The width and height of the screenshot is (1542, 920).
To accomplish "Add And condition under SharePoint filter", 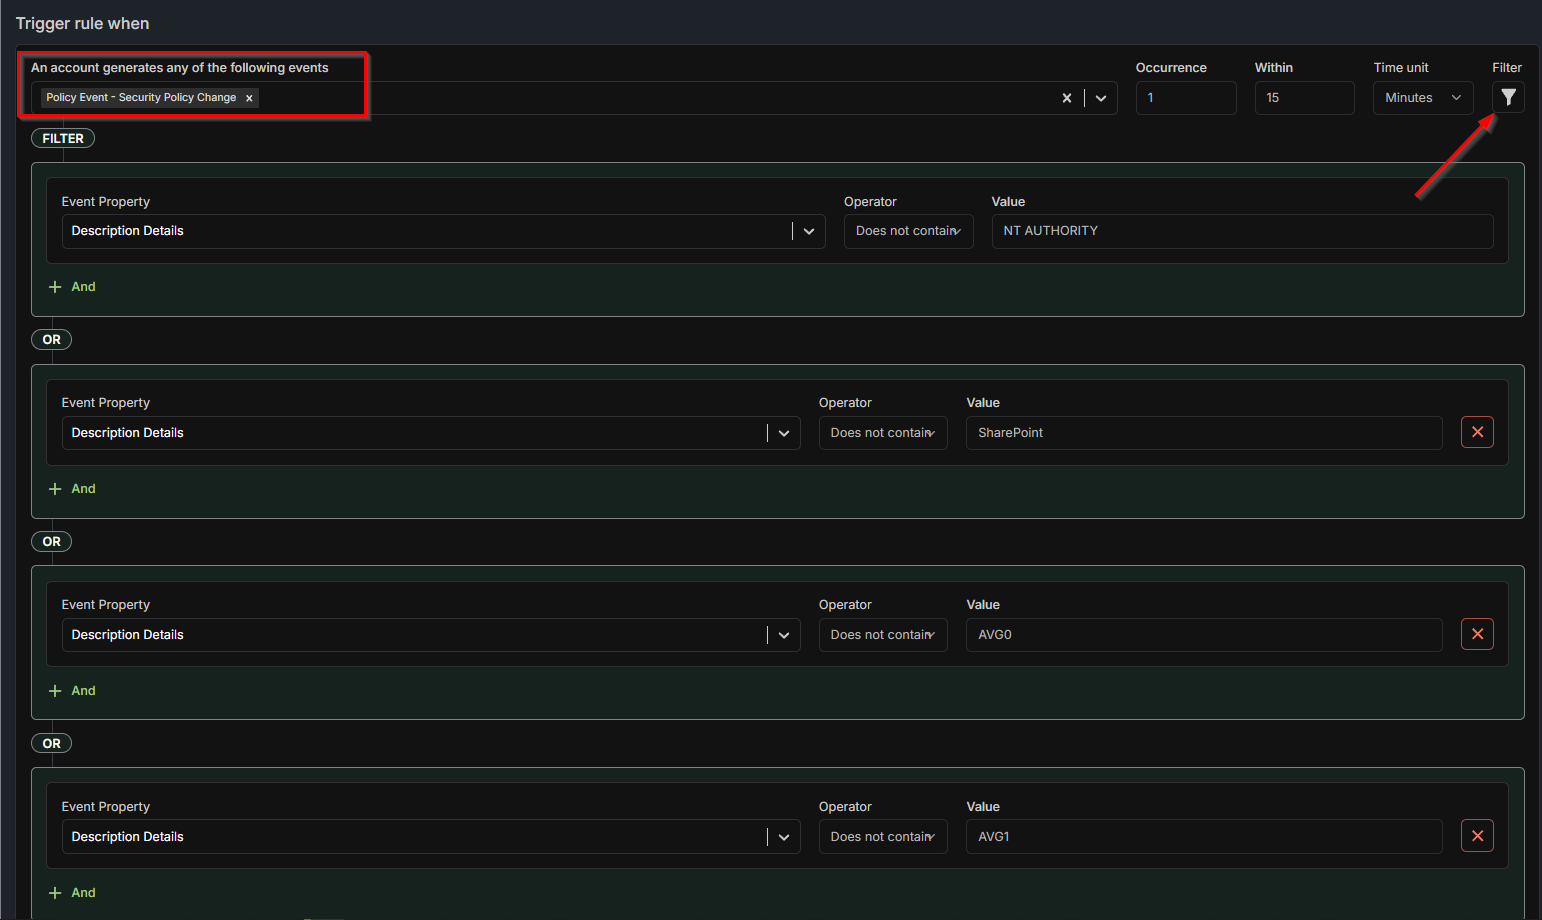I will (x=73, y=489).
